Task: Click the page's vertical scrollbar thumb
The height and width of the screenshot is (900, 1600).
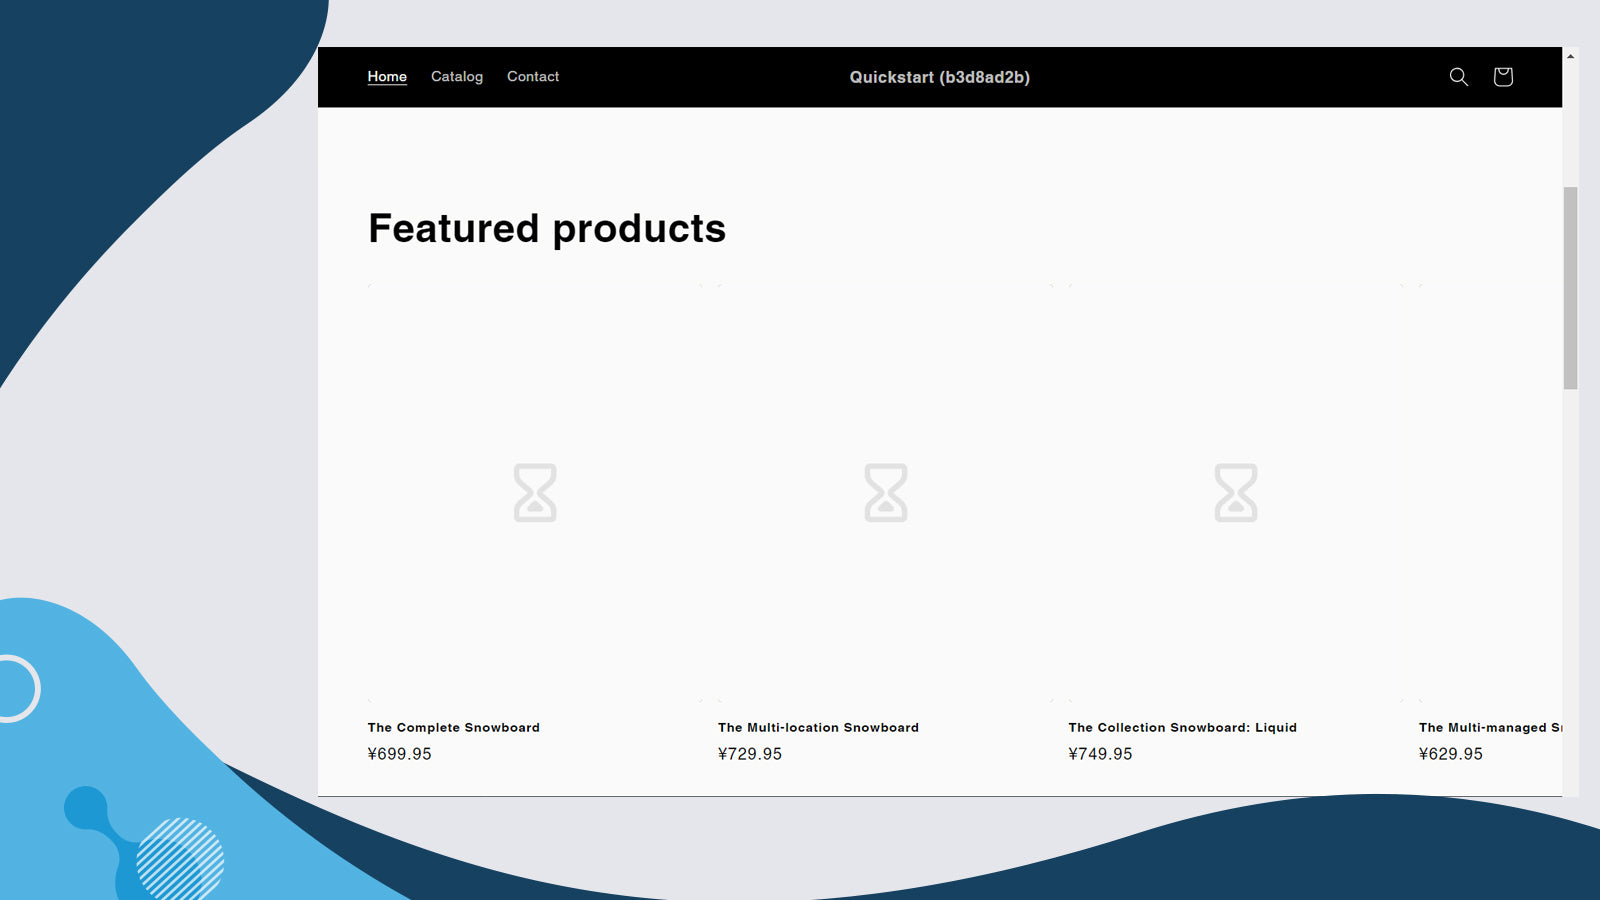Action: [1570, 288]
